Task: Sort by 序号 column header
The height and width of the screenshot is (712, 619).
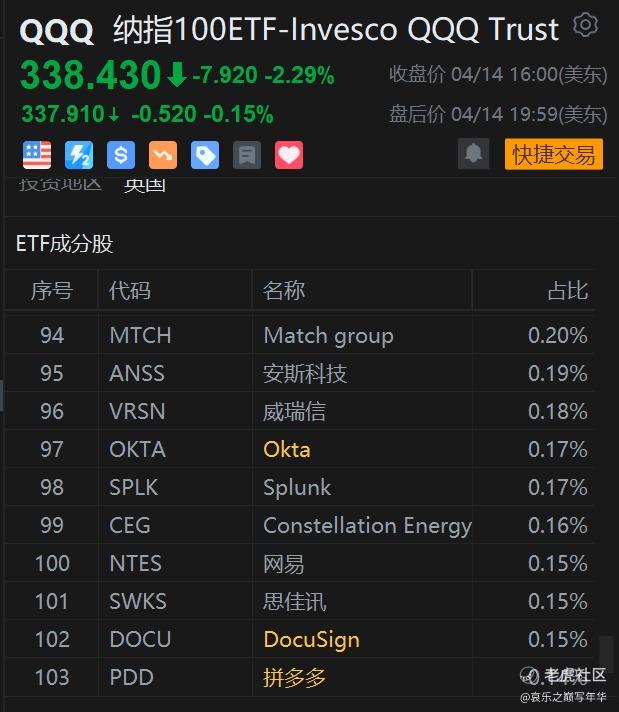Action: [x=52, y=291]
